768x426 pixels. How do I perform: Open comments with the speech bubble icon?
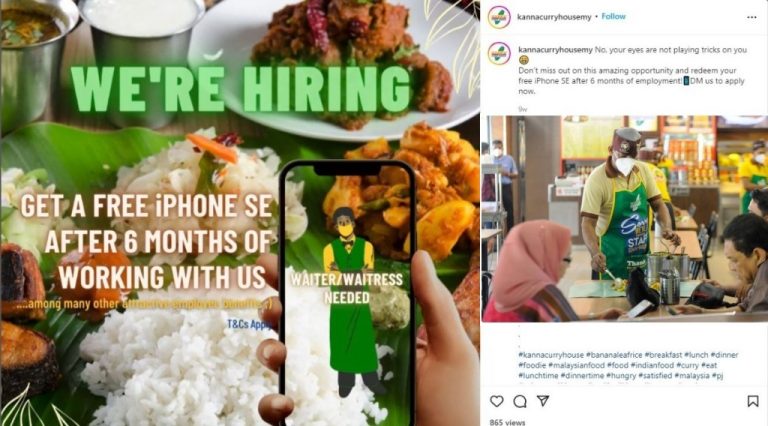pos(520,402)
